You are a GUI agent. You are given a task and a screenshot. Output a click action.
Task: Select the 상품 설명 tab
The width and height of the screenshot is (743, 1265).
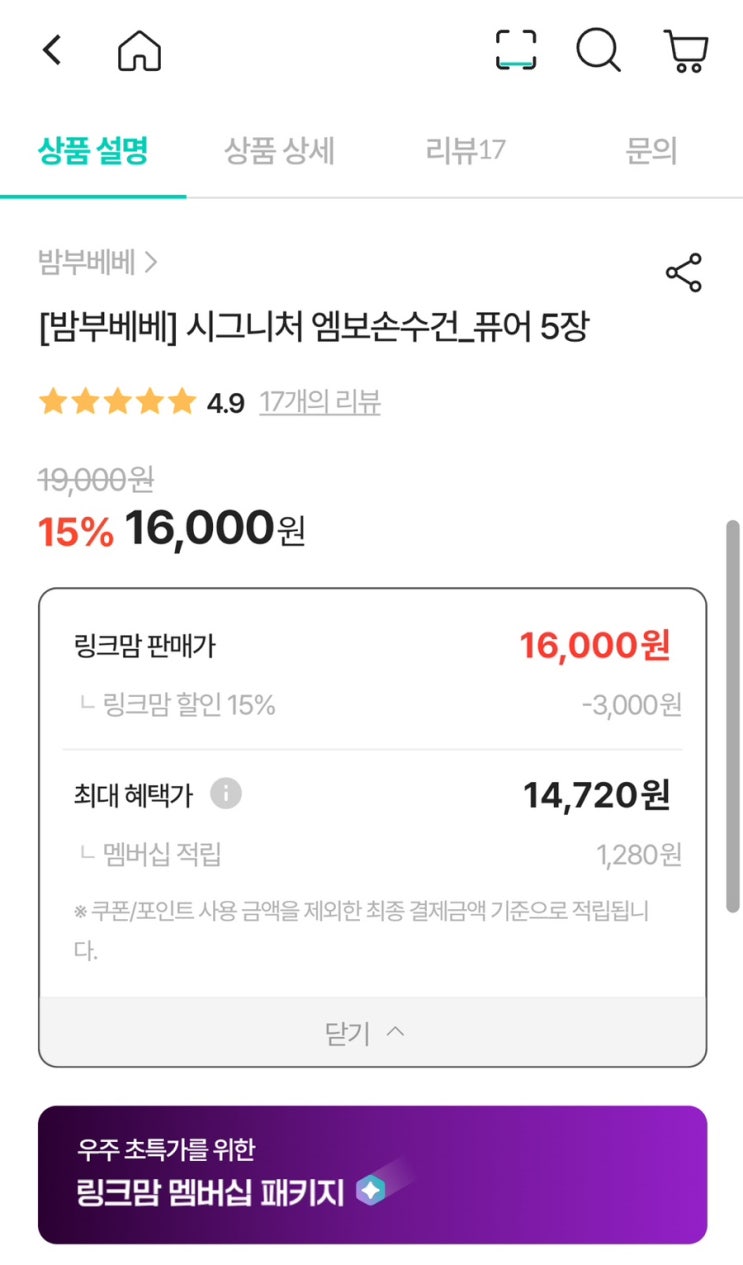[x=93, y=151]
